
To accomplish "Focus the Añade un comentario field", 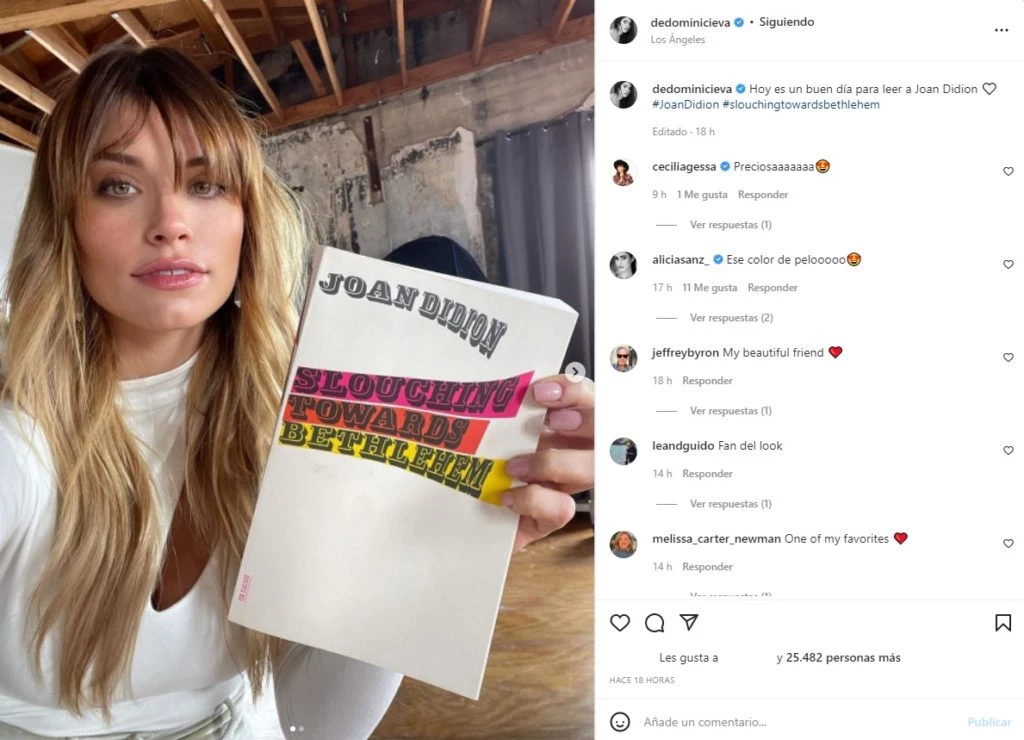I will point(801,722).
